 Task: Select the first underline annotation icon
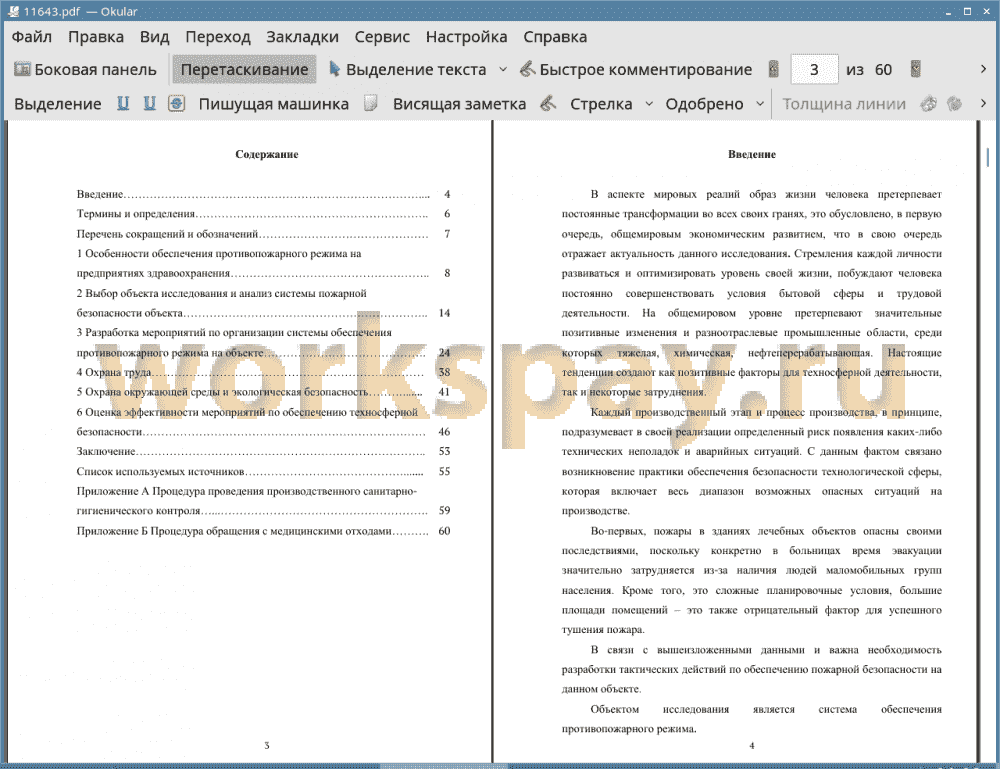123,103
